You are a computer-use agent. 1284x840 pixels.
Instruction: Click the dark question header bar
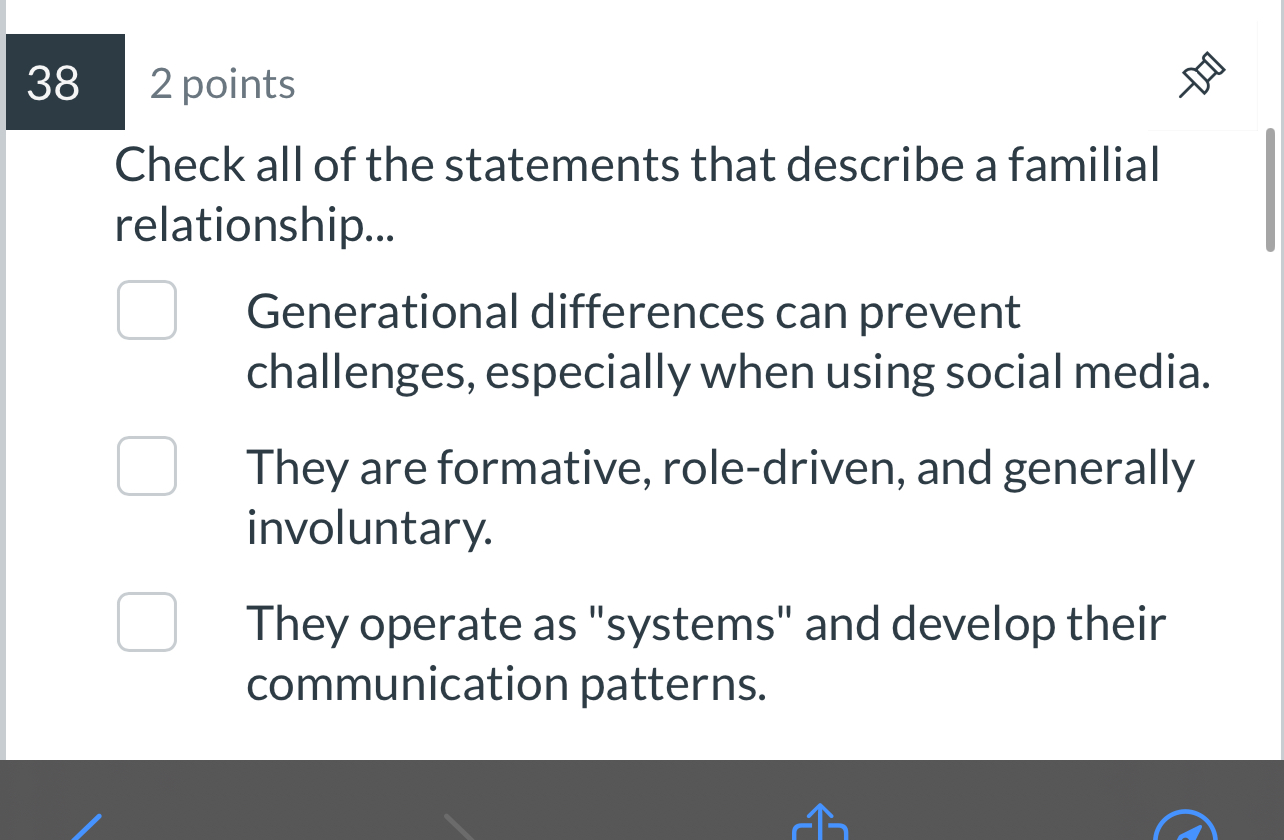coord(64,83)
